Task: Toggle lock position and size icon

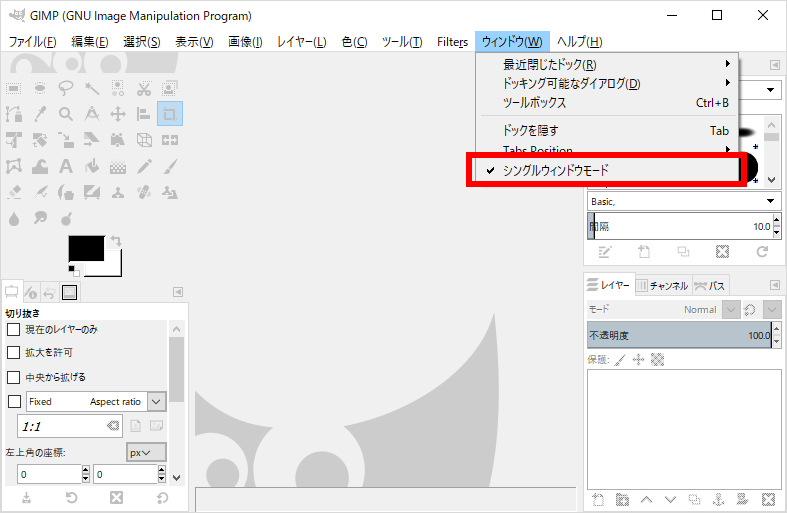Action: (638, 359)
